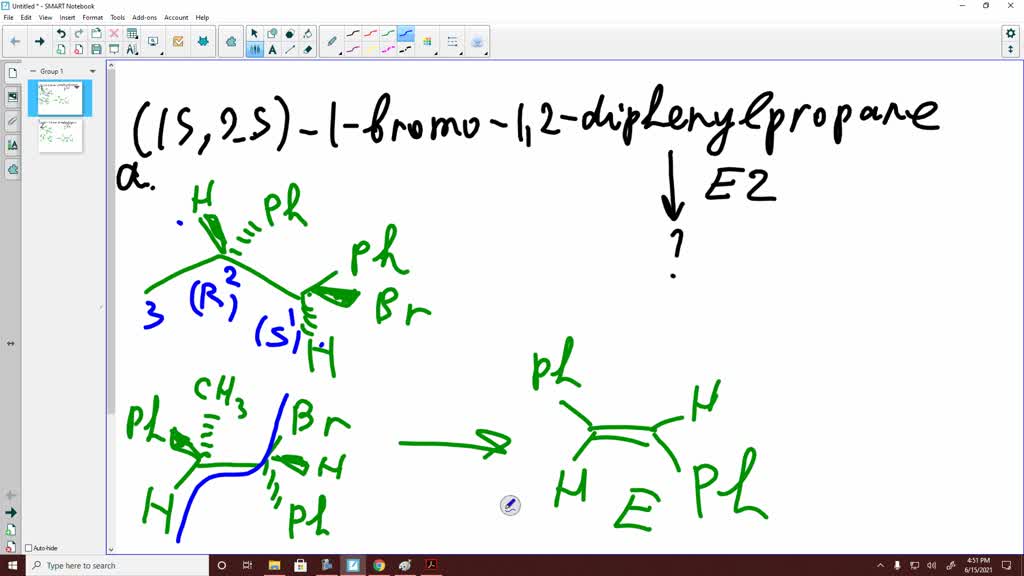Image resolution: width=1024 pixels, height=576 pixels.
Task: Open the Gallery sidebar tab
Action: (x=12, y=96)
